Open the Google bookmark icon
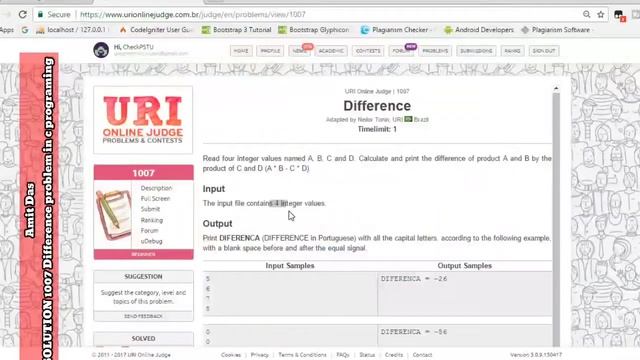This screenshot has width=640, height=360. 25,30
